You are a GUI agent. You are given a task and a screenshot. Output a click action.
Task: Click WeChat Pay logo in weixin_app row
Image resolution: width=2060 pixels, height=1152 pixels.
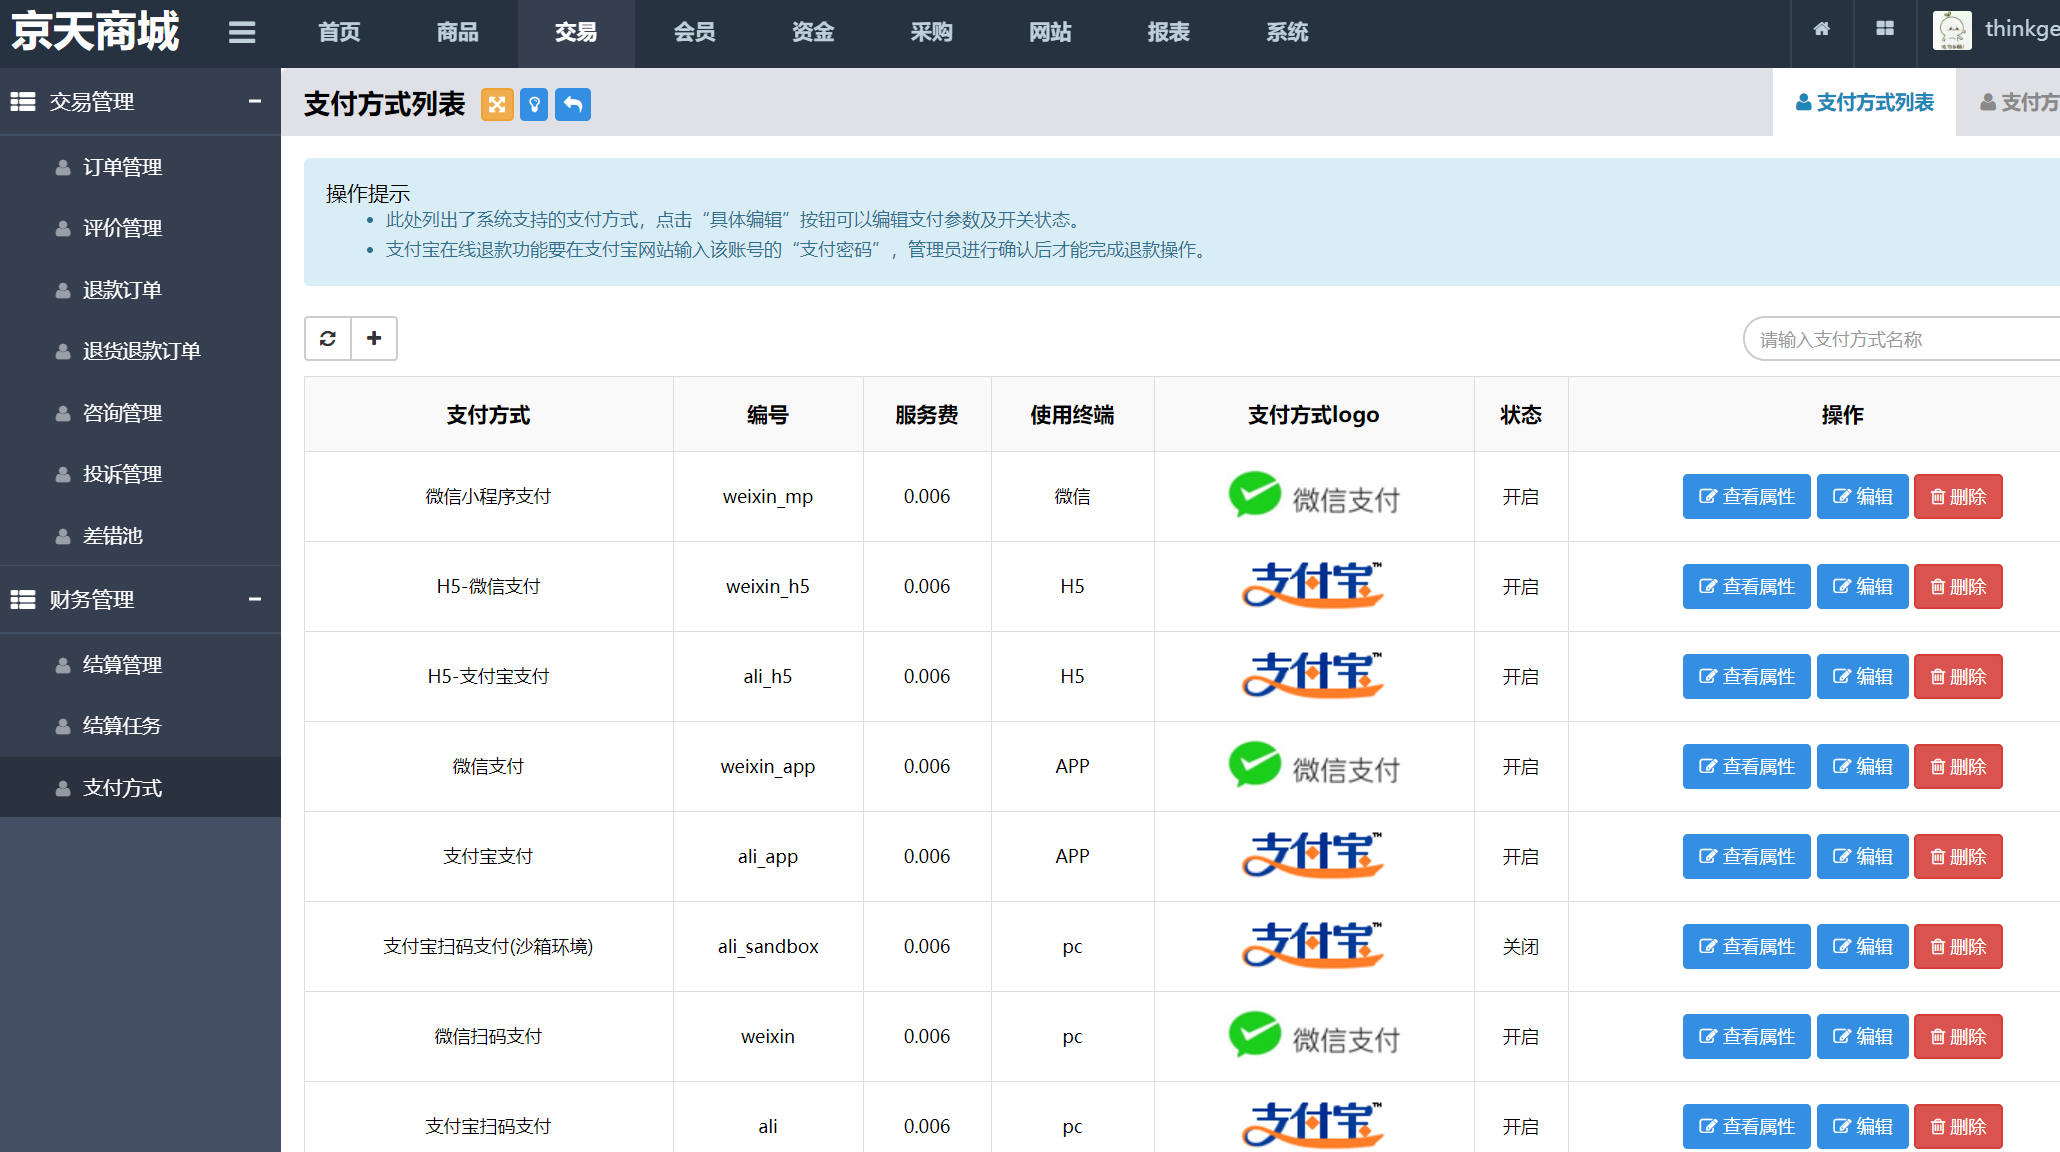coord(1314,766)
